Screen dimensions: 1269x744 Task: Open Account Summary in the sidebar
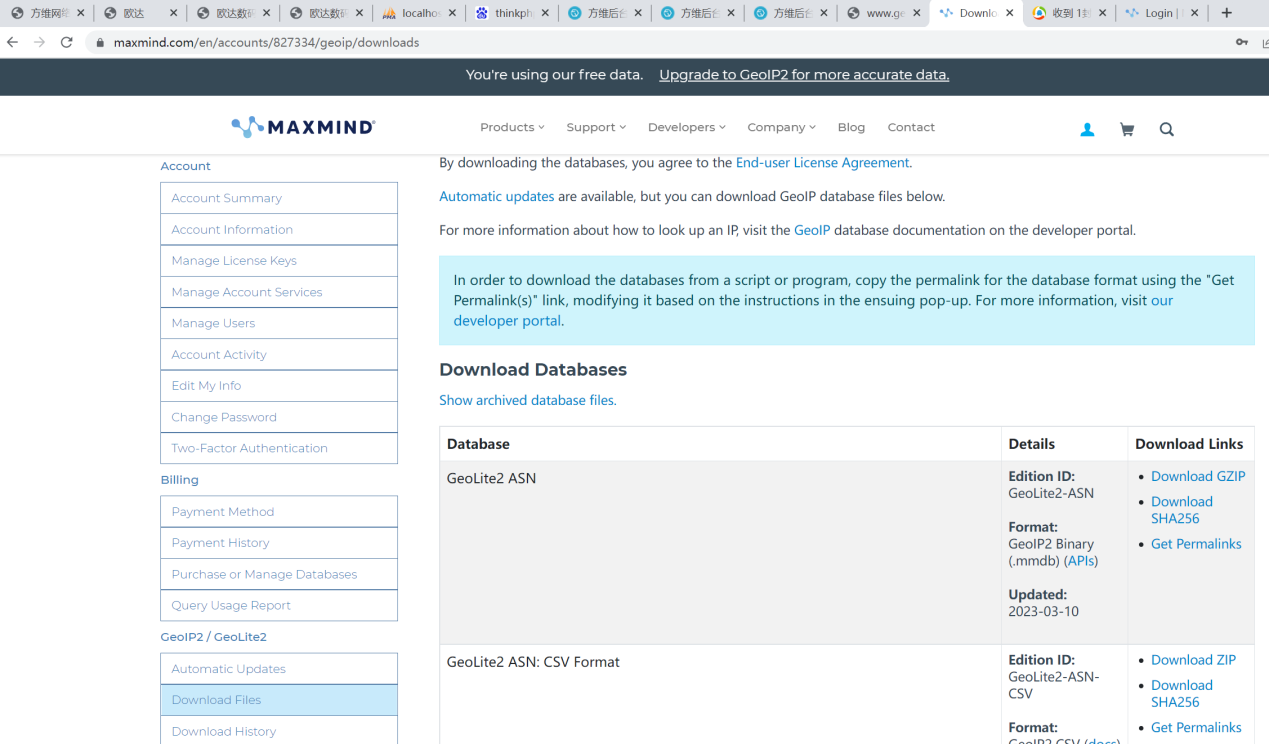click(279, 198)
